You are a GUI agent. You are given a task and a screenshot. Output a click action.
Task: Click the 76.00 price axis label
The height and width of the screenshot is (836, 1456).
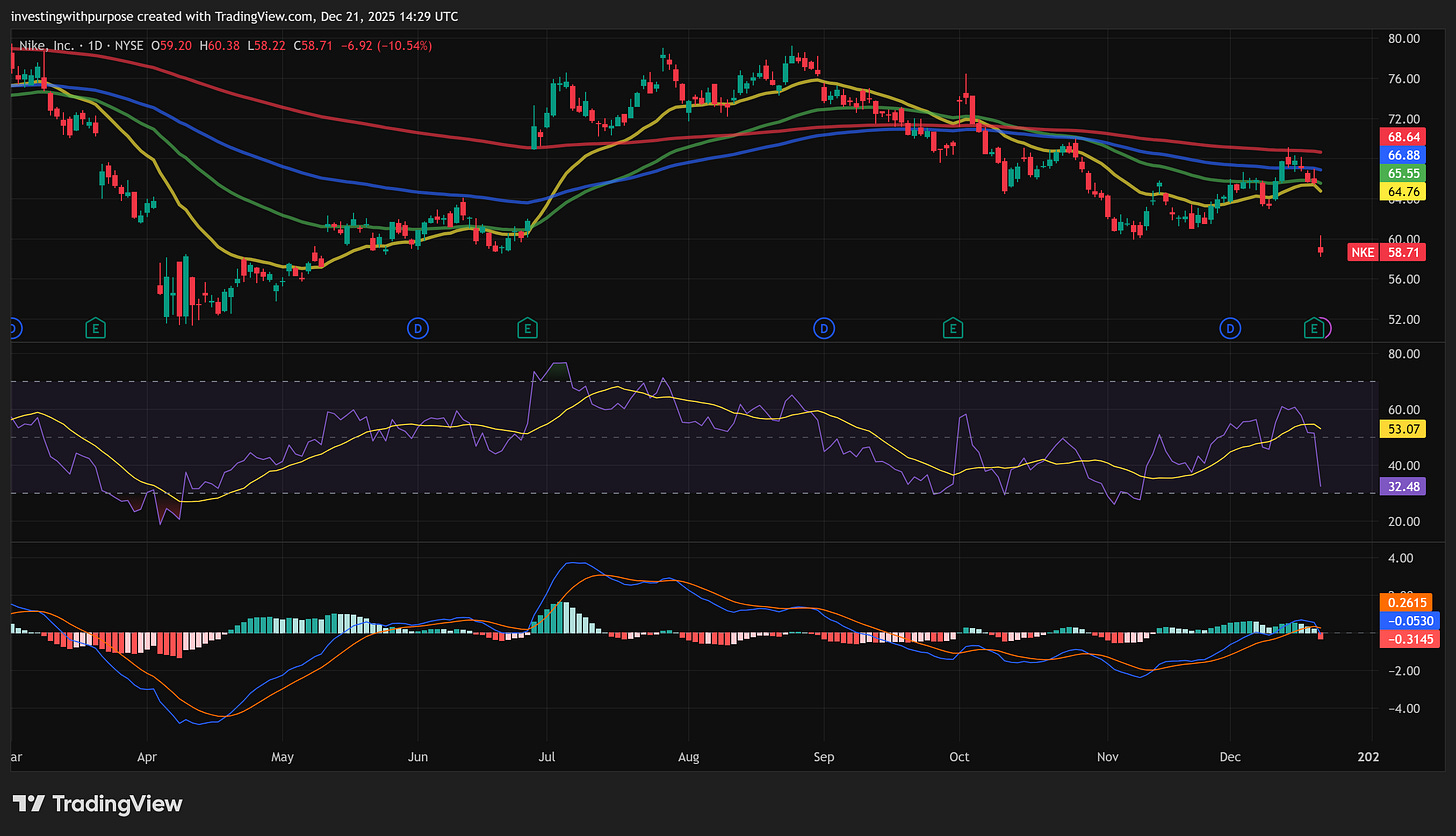pos(1402,79)
